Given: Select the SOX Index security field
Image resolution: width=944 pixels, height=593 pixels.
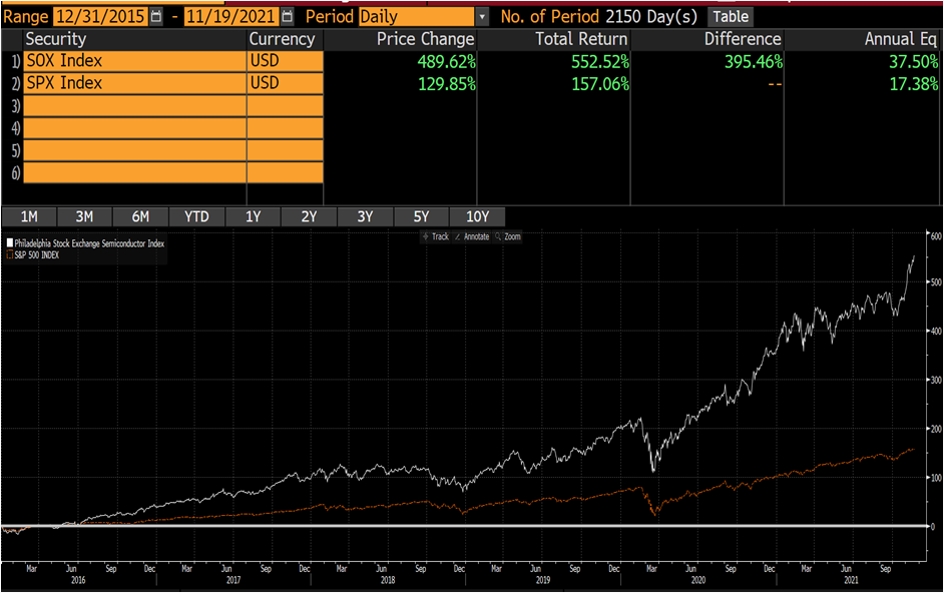Looking at the screenshot, I should point(134,61).
